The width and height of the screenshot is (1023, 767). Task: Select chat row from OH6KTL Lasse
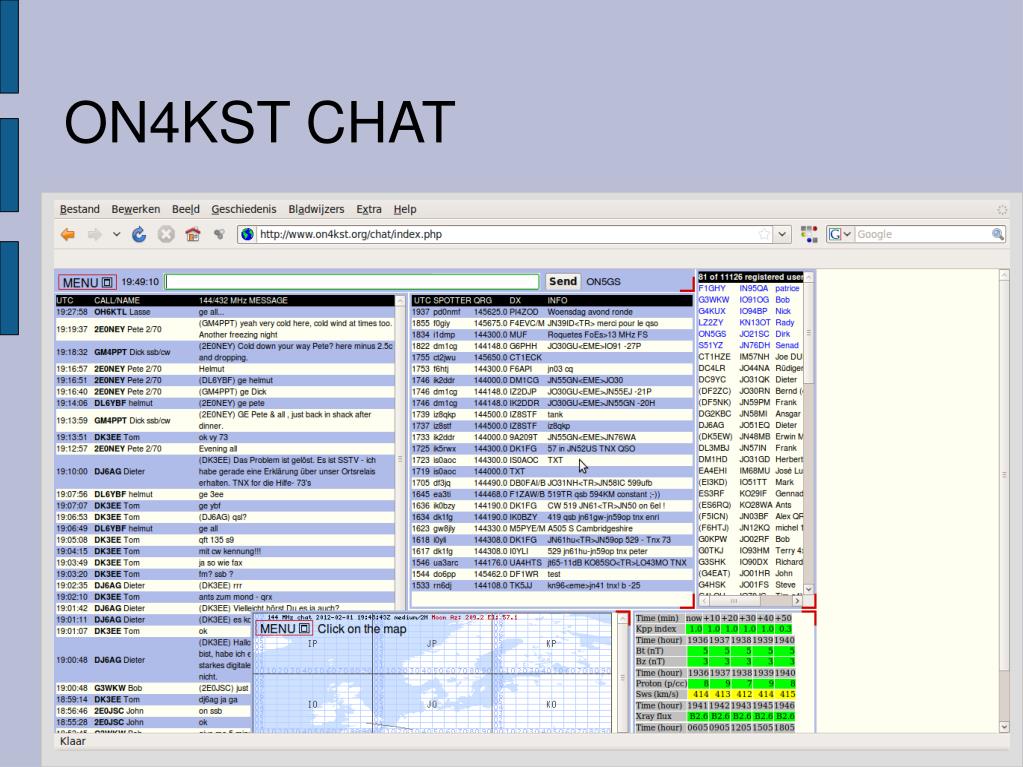225,312
